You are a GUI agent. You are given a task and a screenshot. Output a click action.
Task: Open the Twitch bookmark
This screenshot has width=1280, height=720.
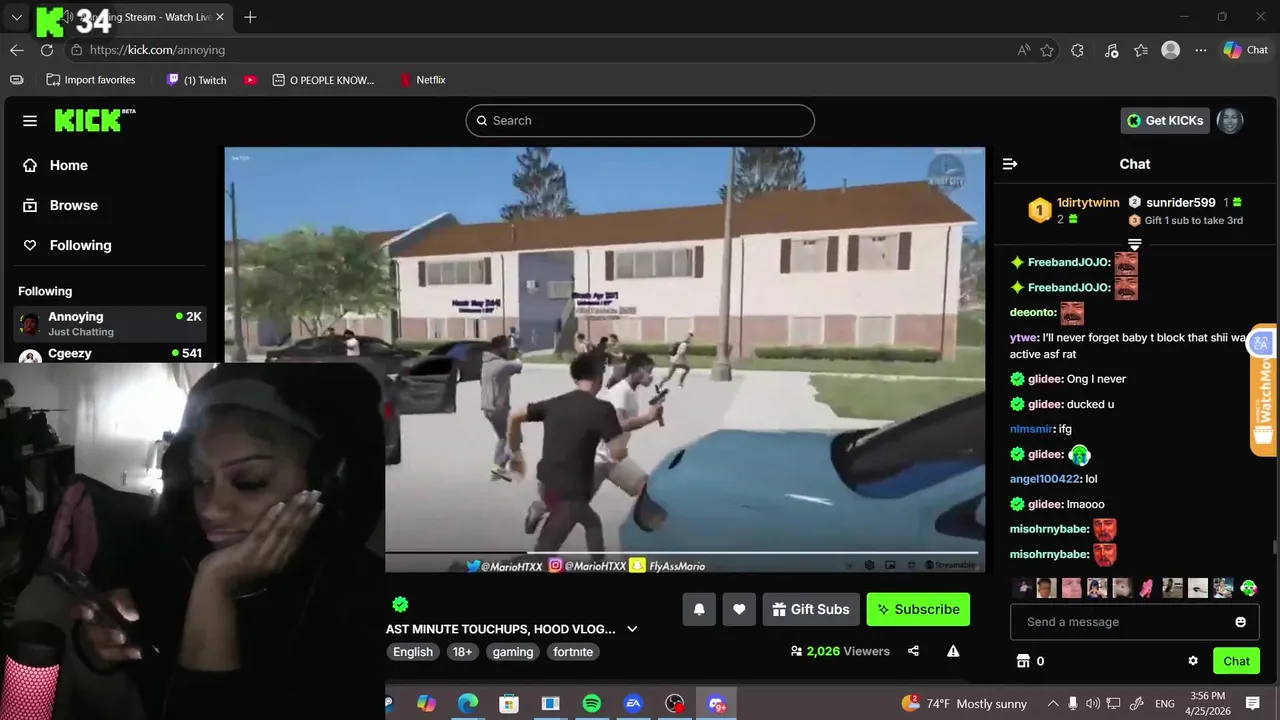197,80
